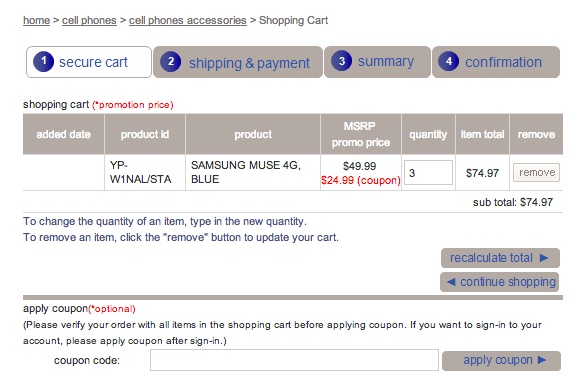Click the number 4 step circle icon
The width and height of the screenshot is (577, 384).
pos(449,61)
